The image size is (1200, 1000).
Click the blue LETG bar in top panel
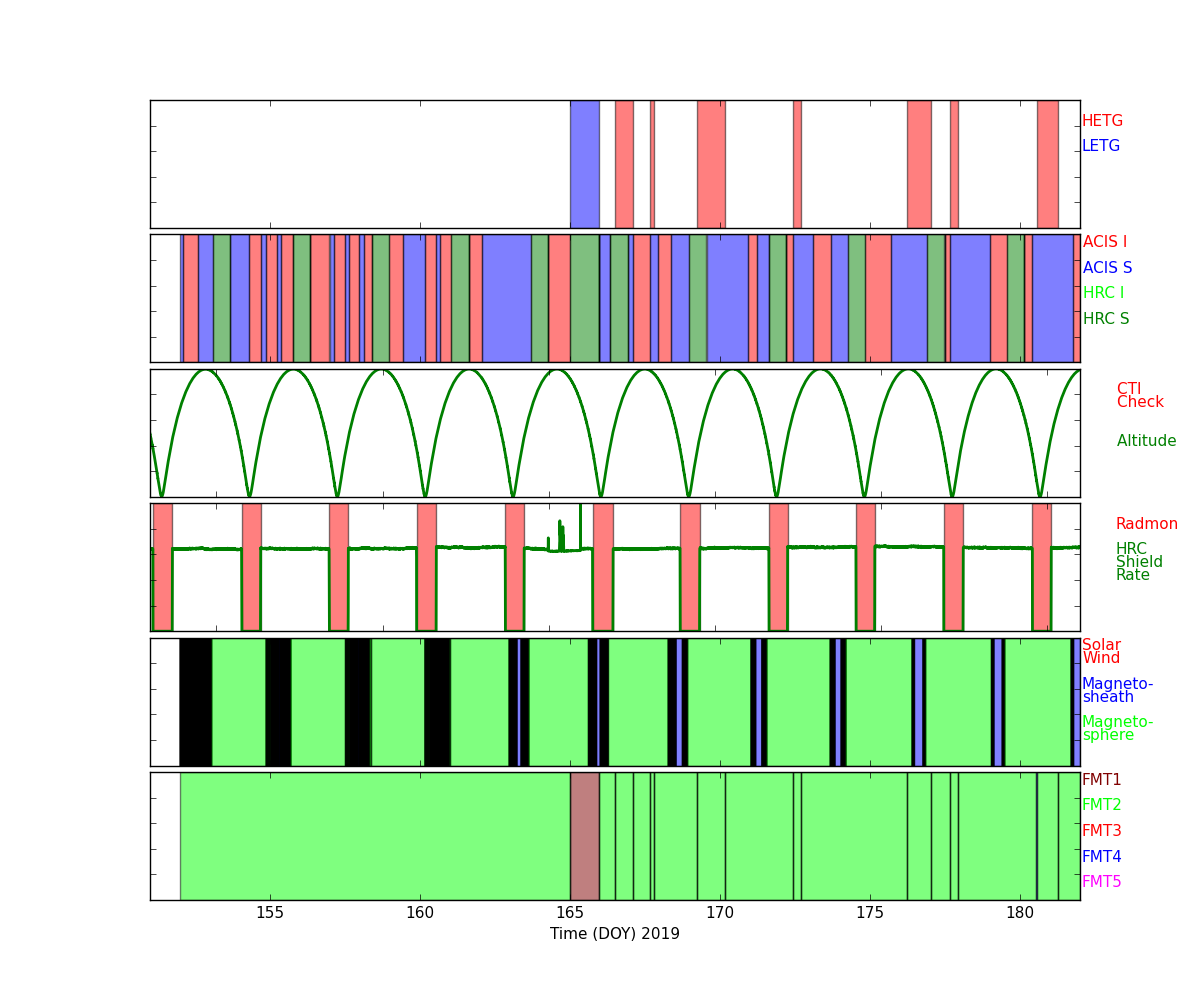coord(584,164)
